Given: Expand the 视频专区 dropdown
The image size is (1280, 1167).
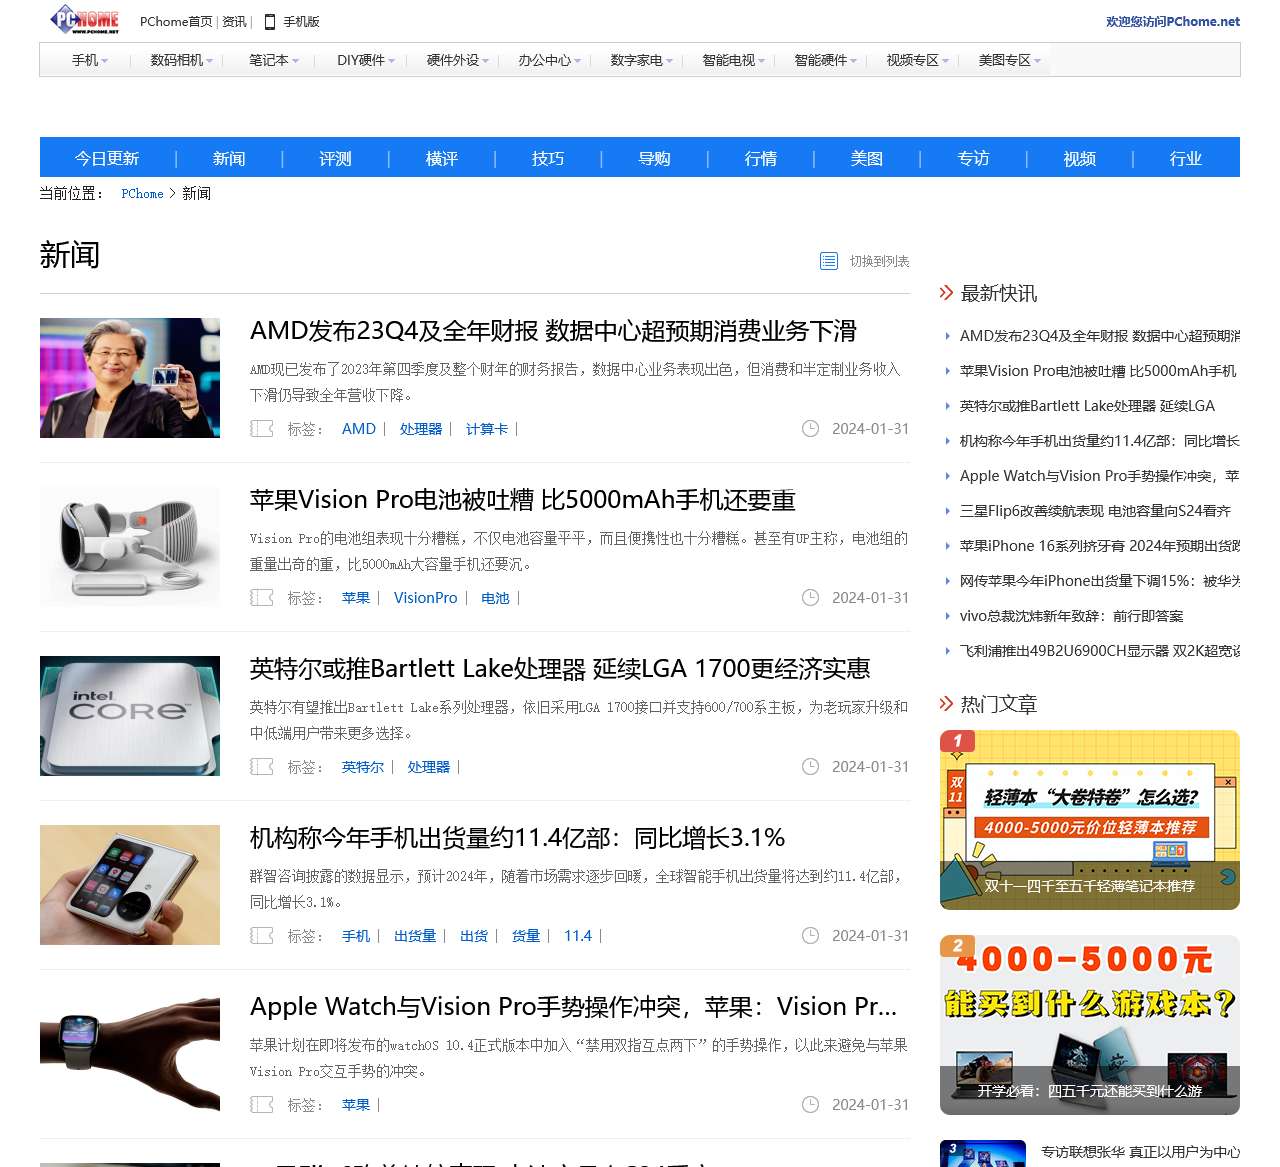Looking at the screenshot, I should pyautogui.click(x=914, y=60).
